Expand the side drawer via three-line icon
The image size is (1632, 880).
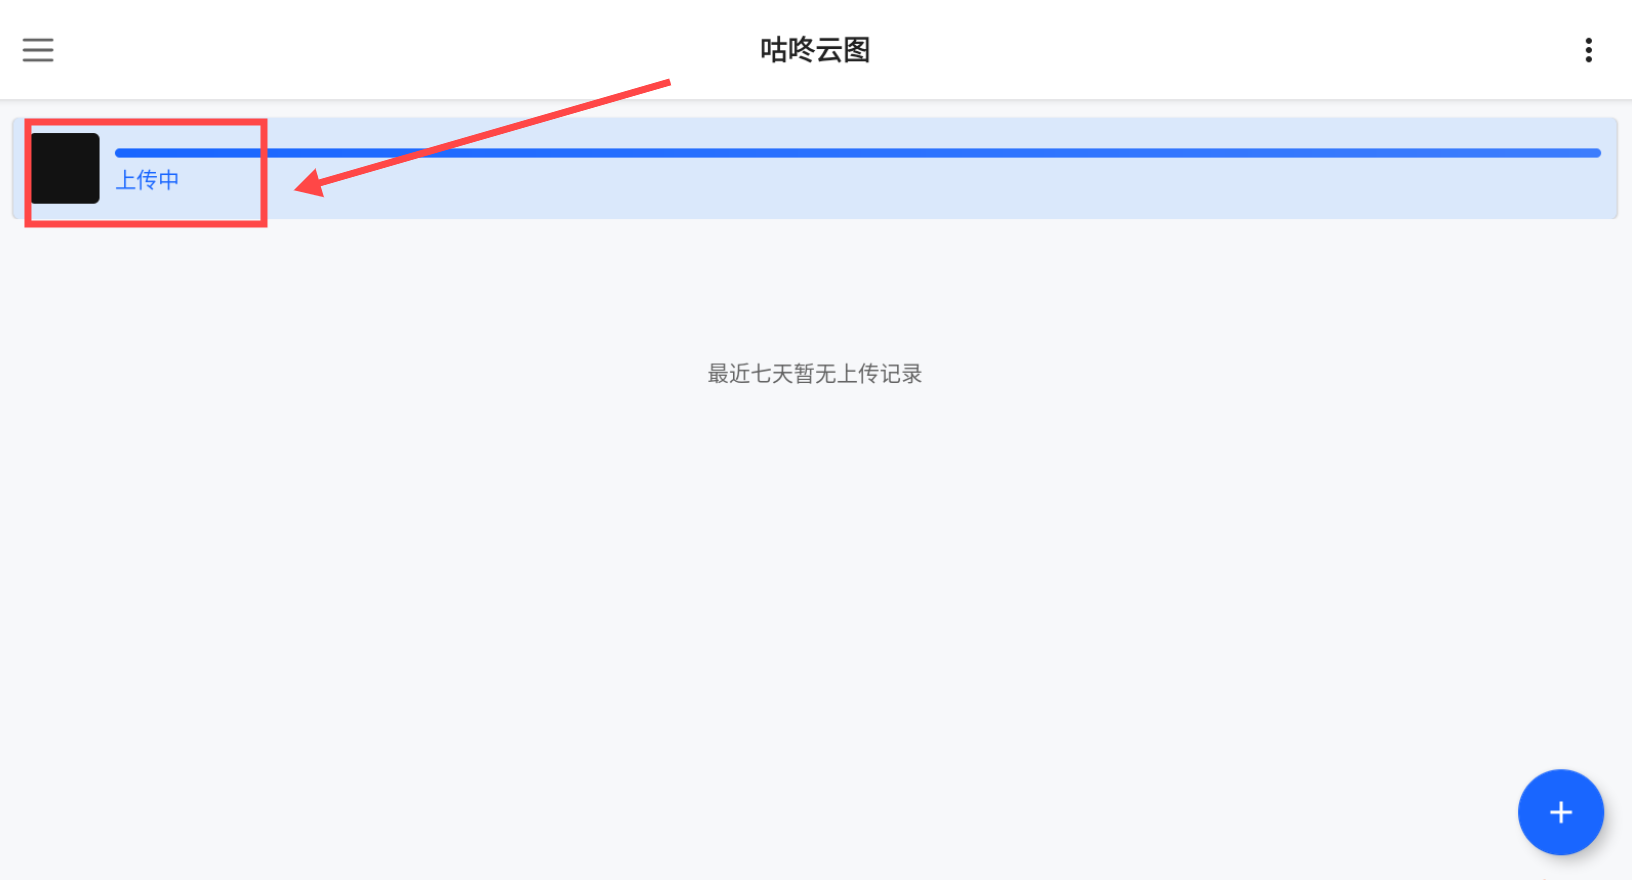(38, 50)
